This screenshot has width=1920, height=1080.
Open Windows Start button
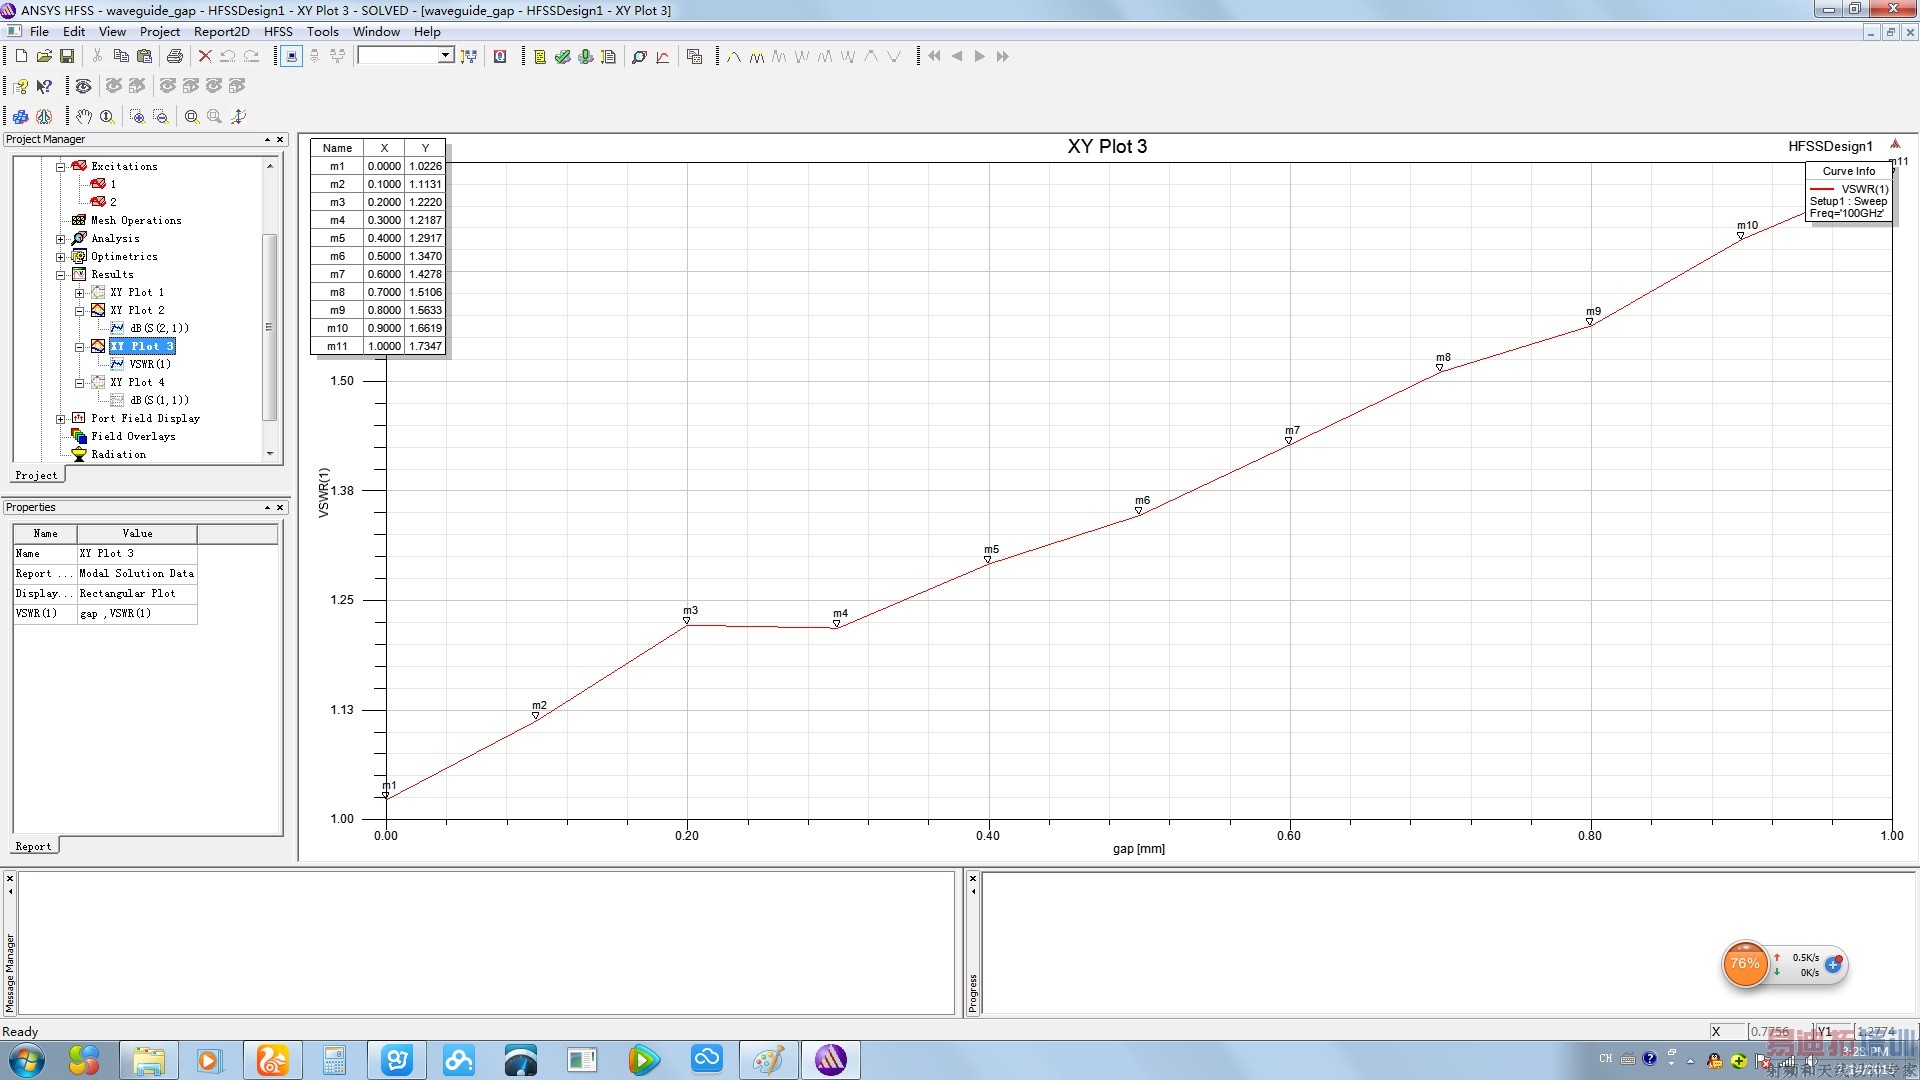tap(27, 1060)
